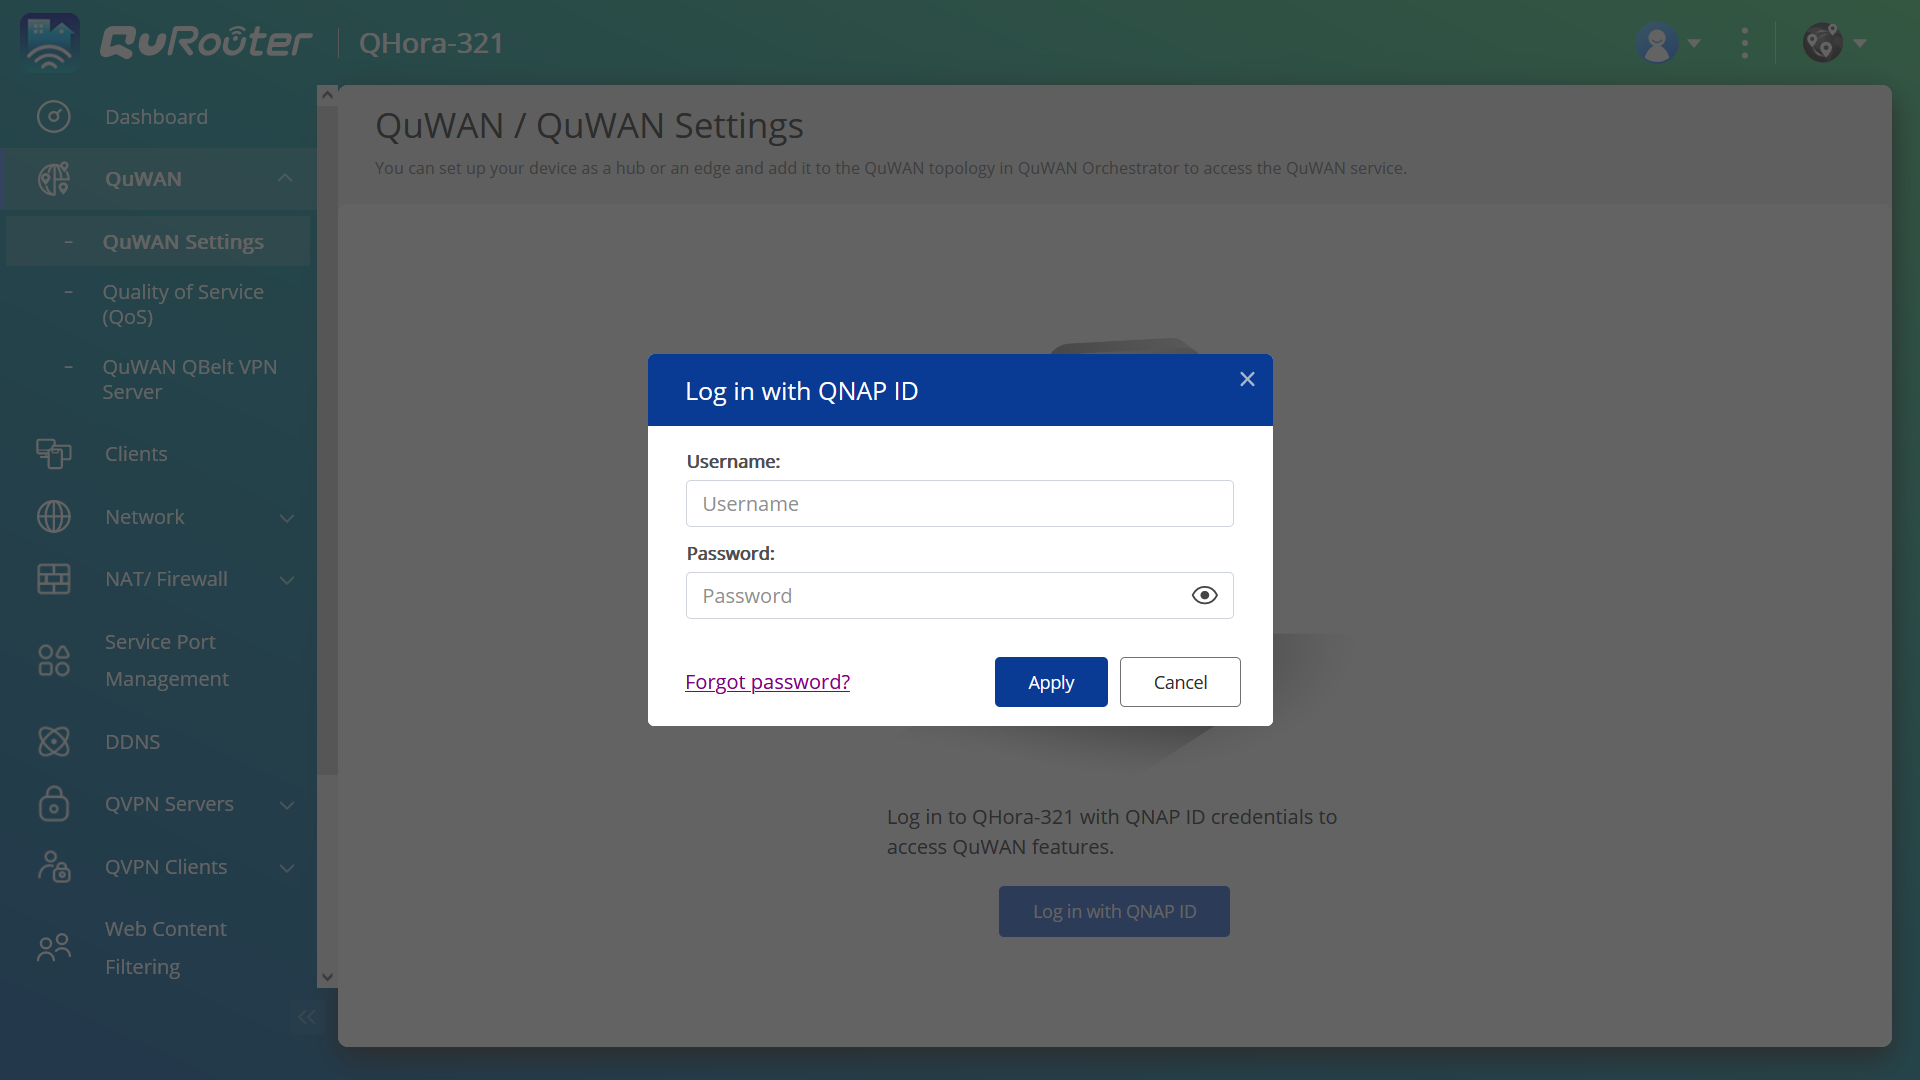Viewport: 1920px width, 1080px height.
Task: Focus the Username input field
Action: coord(960,504)
